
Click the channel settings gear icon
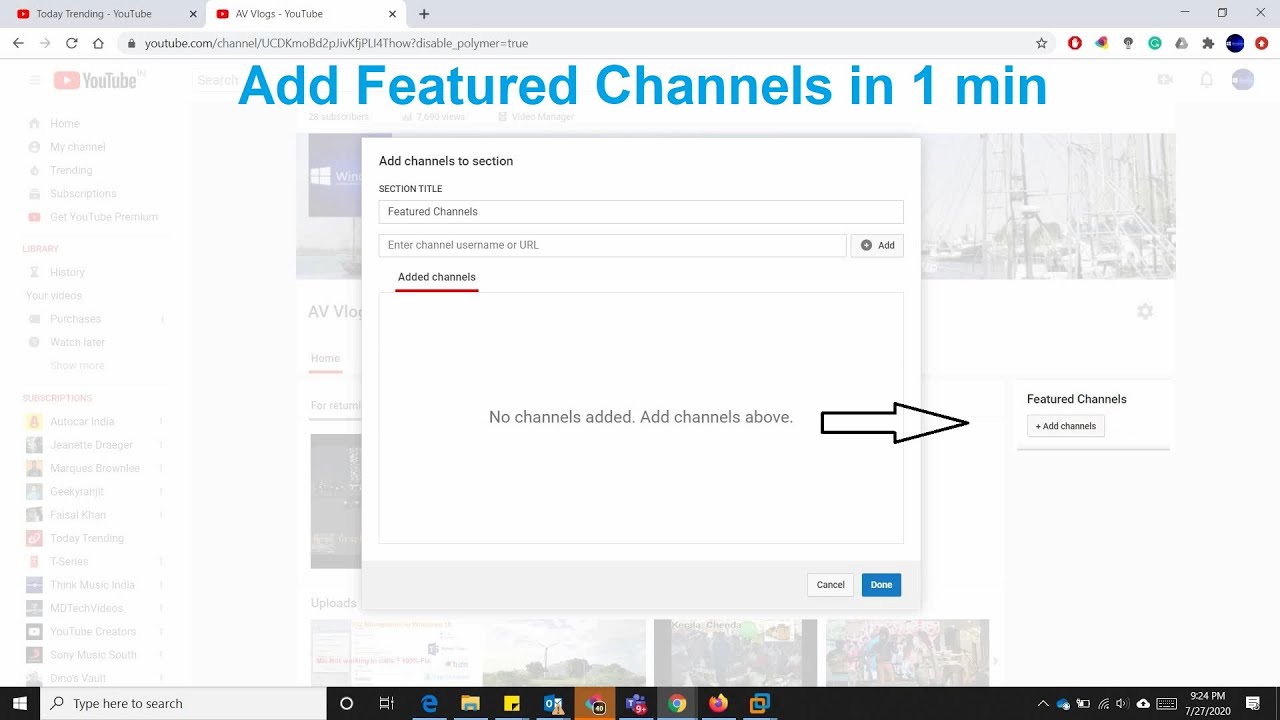(1145, 311)
